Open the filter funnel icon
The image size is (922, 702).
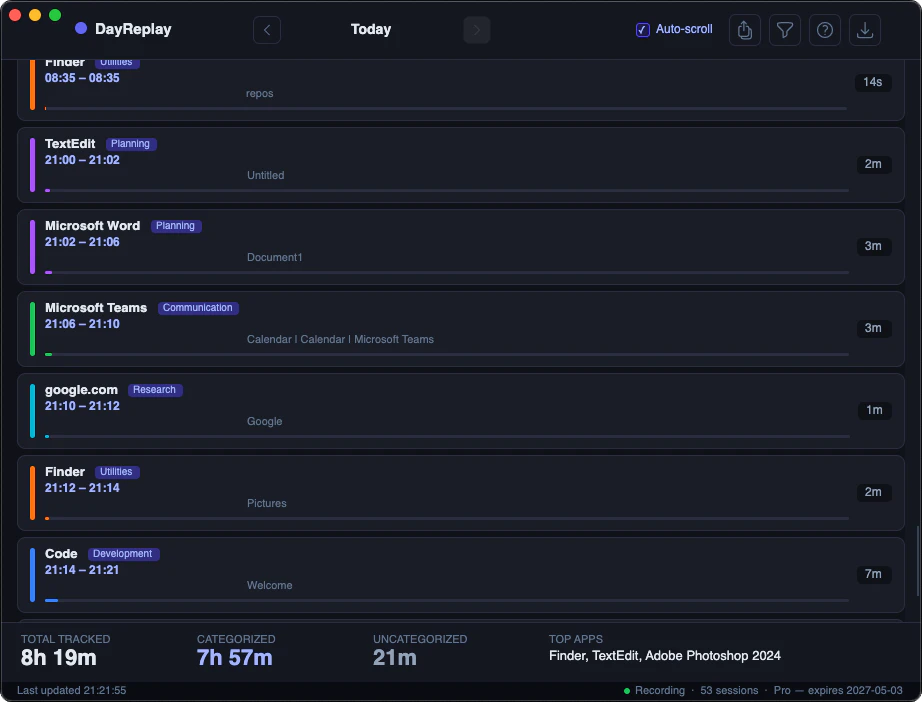point(784,29)
